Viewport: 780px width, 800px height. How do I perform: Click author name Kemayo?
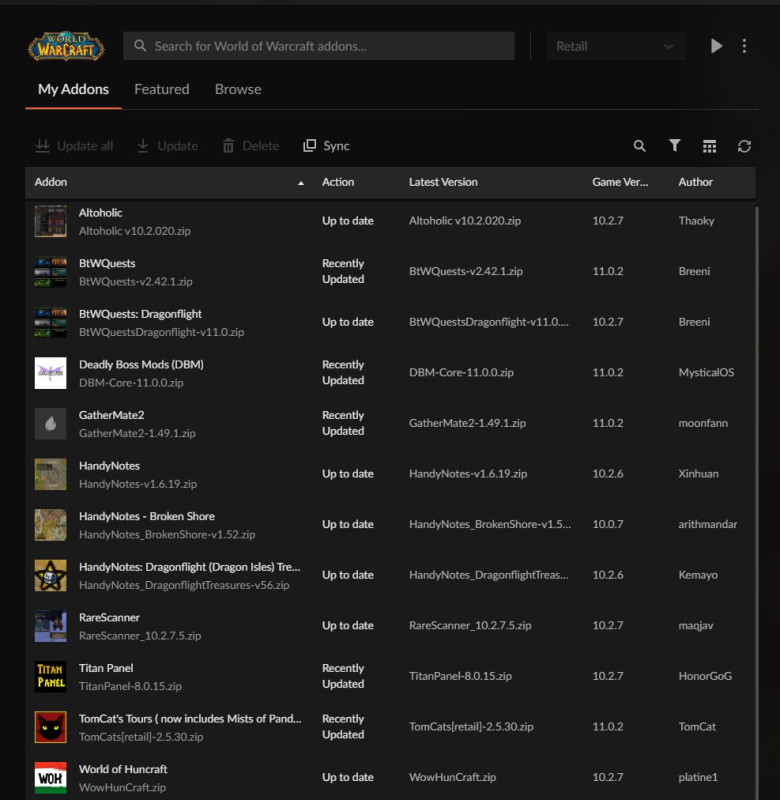[x=697, y=575]
